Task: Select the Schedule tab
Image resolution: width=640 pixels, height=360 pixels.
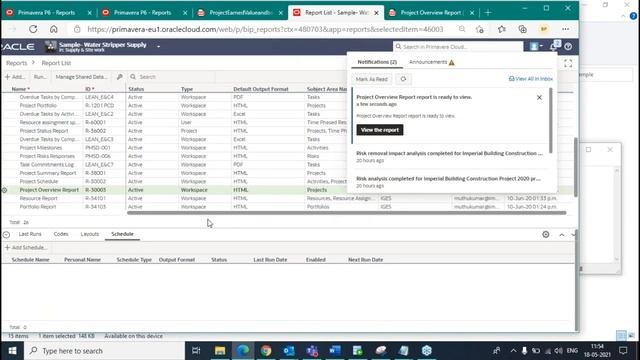Action: (x=122, y=234)
